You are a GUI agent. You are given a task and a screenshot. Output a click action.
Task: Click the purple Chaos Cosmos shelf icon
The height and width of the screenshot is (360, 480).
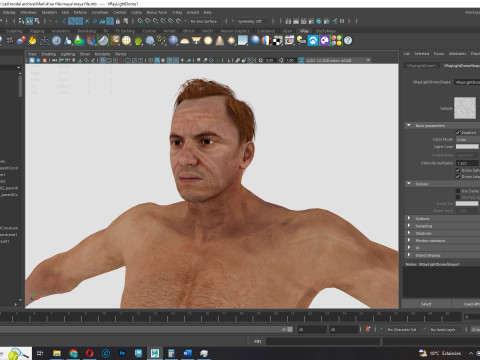coord(324,41)
